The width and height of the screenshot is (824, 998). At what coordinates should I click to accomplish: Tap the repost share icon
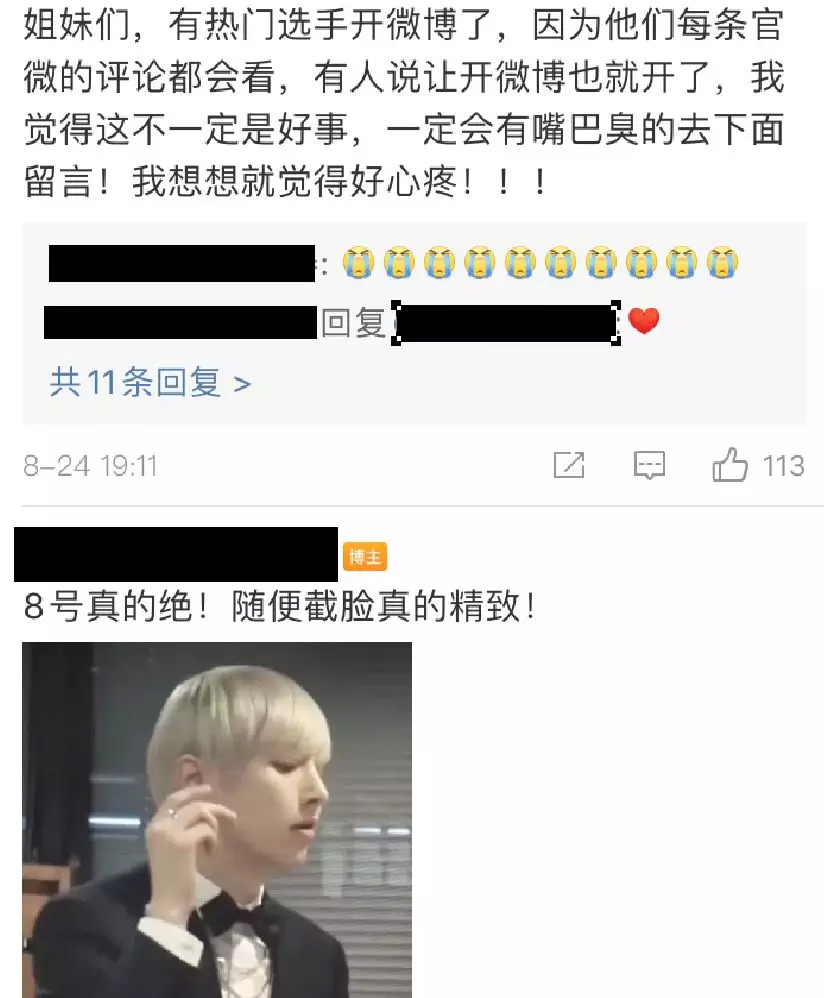coord(569,465)
